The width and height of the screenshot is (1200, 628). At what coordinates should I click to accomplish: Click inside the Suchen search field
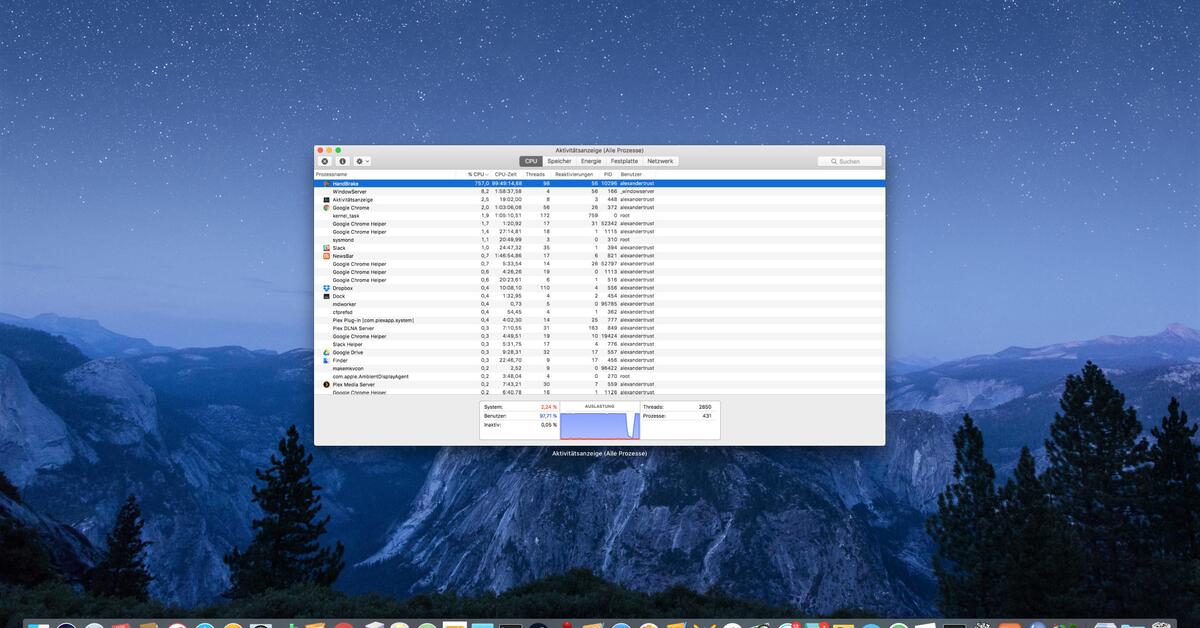pos(848,160)
